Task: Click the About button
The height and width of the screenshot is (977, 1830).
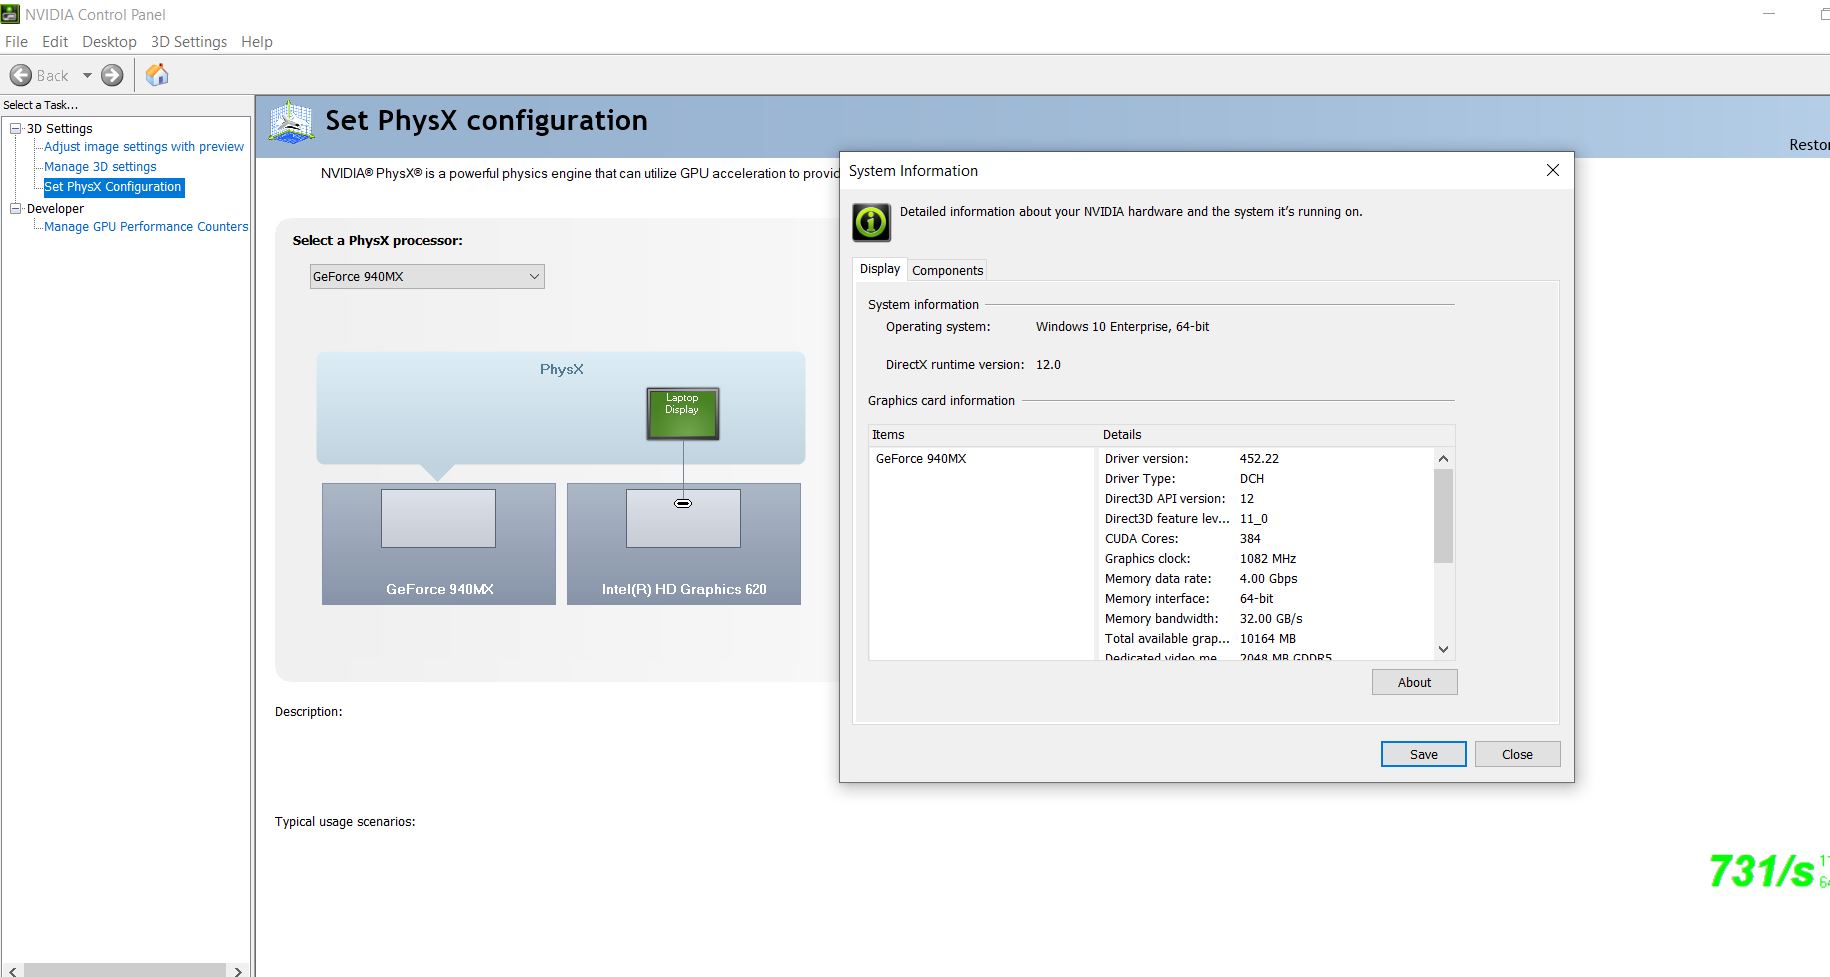Action: [x=1414, y=682]
